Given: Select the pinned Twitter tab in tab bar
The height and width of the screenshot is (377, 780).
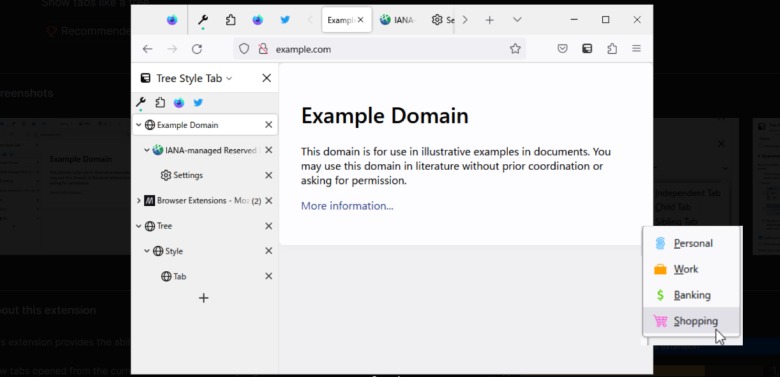Looking at the screenshot, I should click(285, 20).
